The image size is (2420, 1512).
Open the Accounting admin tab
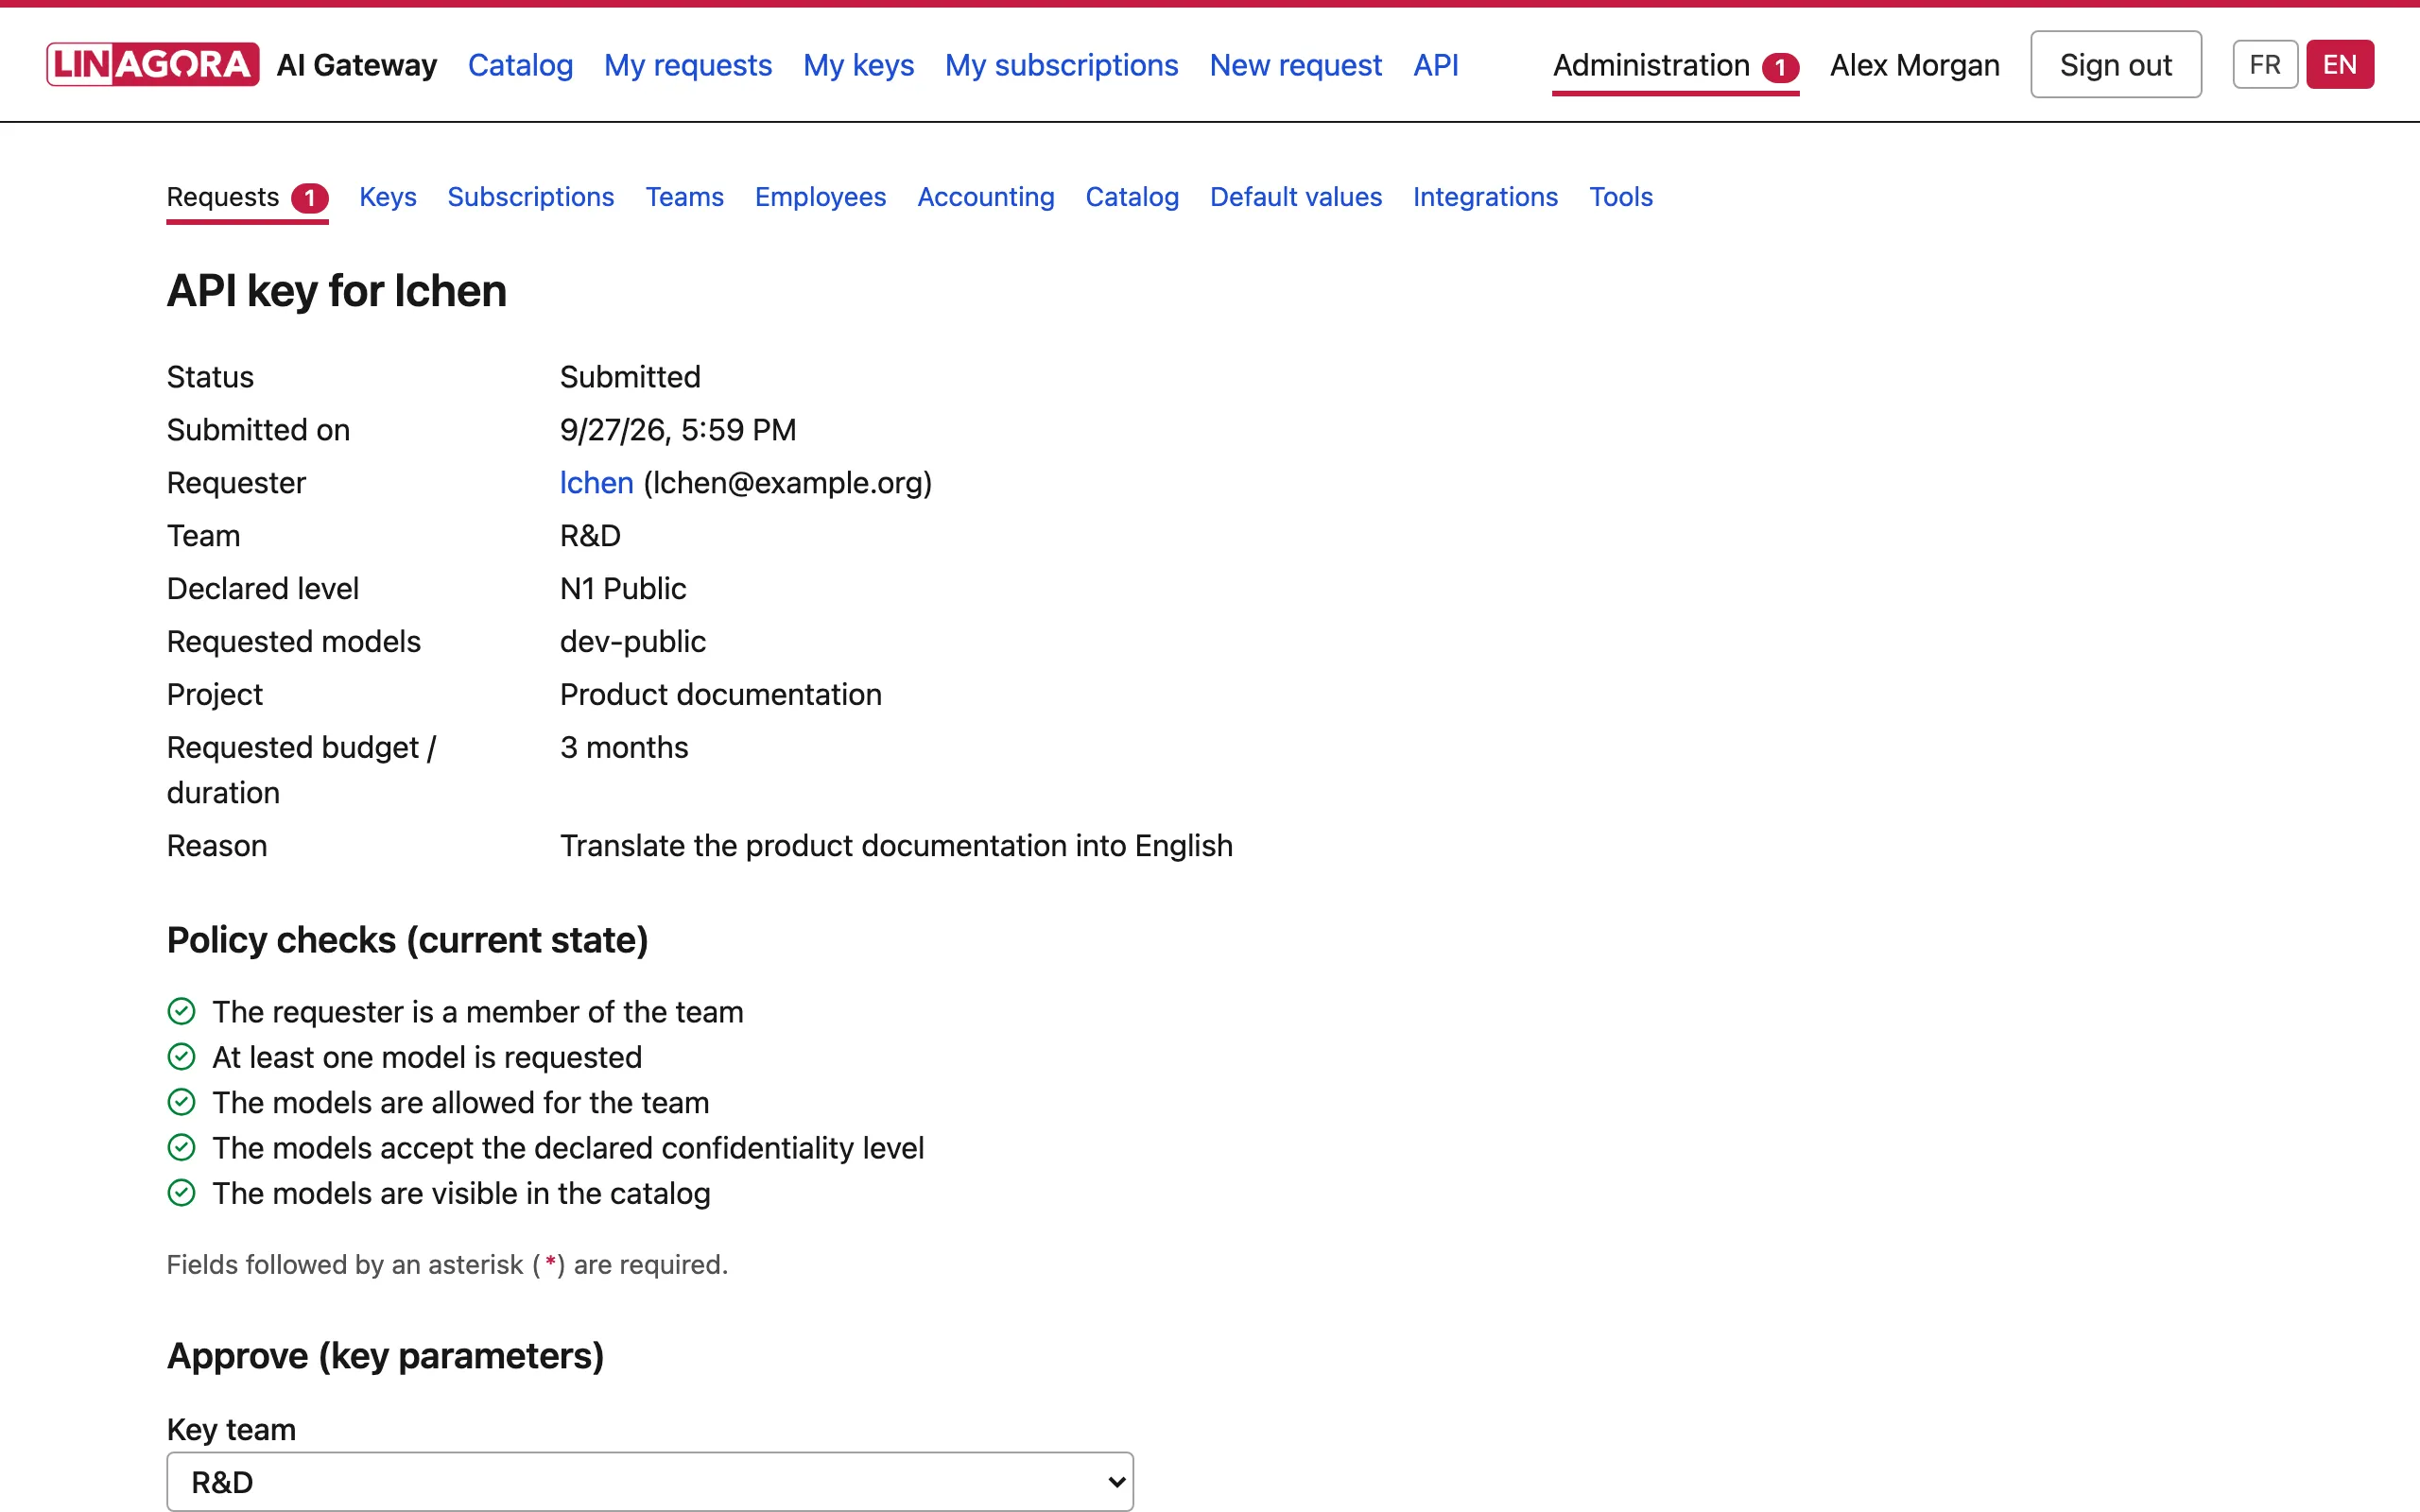click(986, 197)
